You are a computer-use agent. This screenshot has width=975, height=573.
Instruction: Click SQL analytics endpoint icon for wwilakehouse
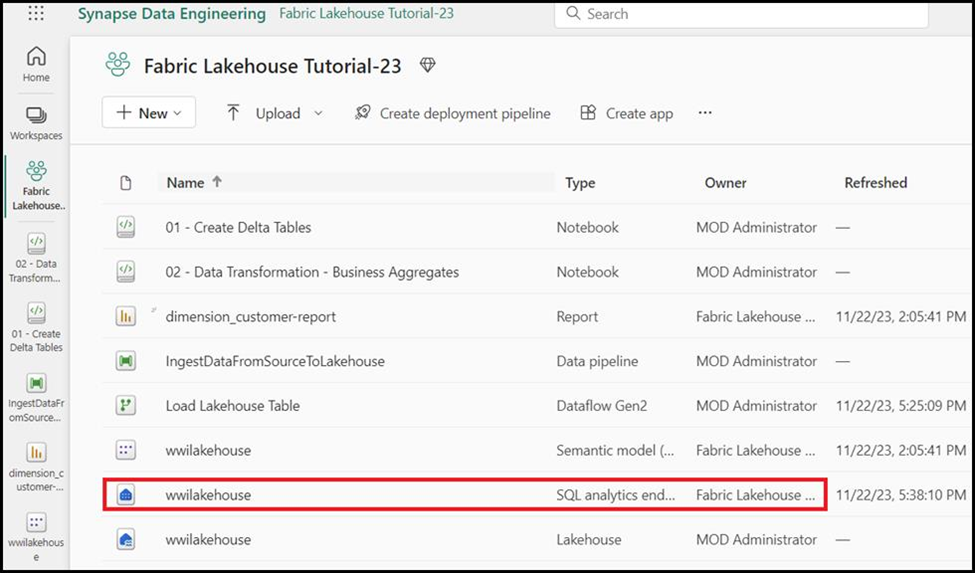(126, 495)
